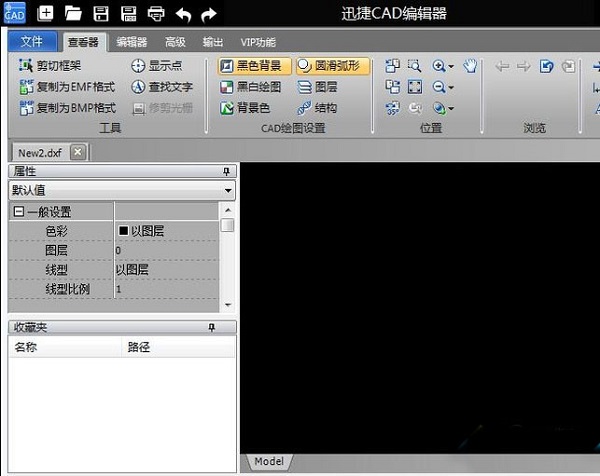Select the 色彩 property row label
The image size is (600, 476).
(x=57, y=231)
